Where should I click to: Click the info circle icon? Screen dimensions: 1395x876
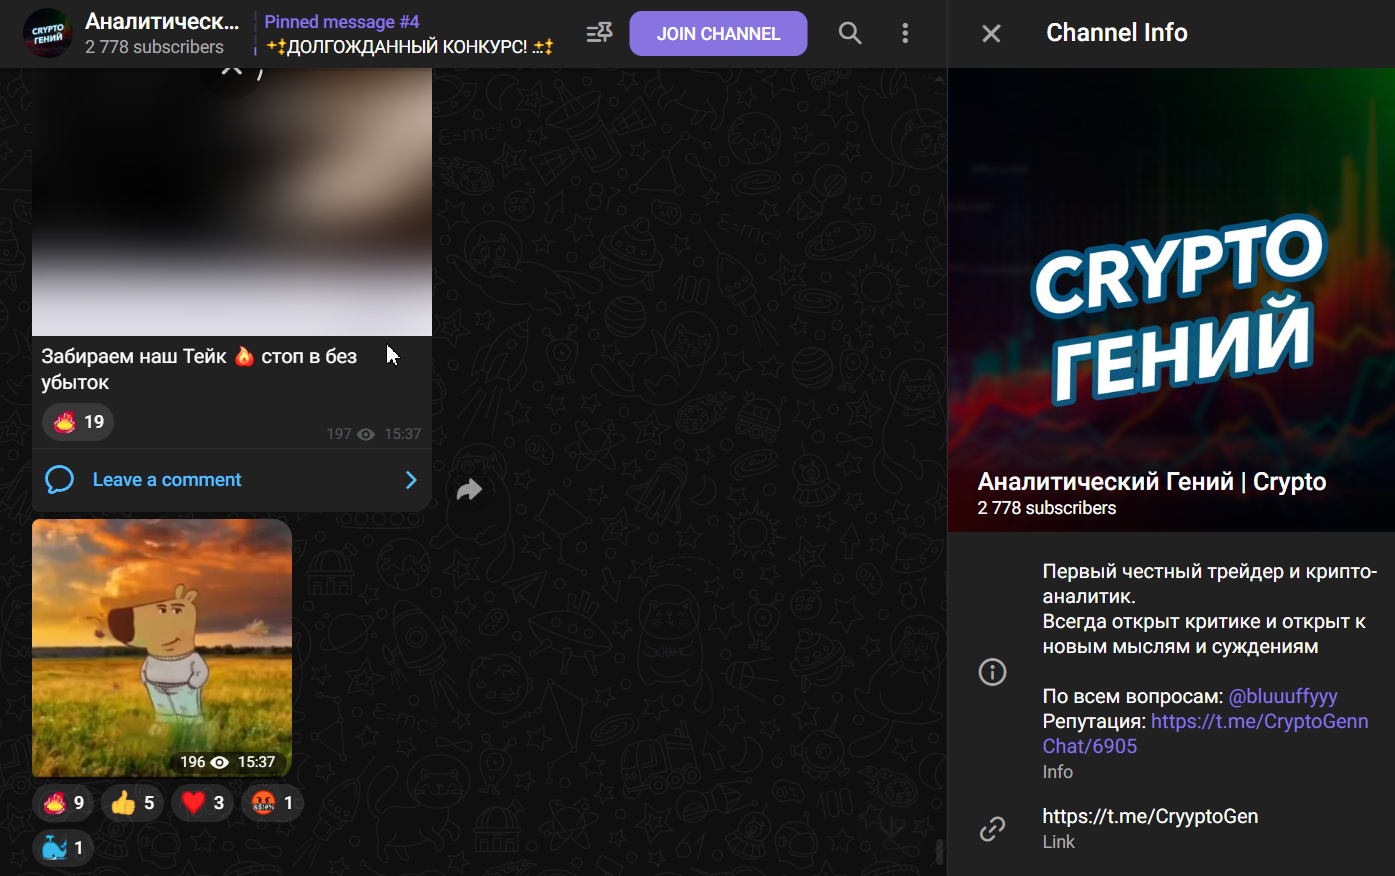click(x=992, y=672)
